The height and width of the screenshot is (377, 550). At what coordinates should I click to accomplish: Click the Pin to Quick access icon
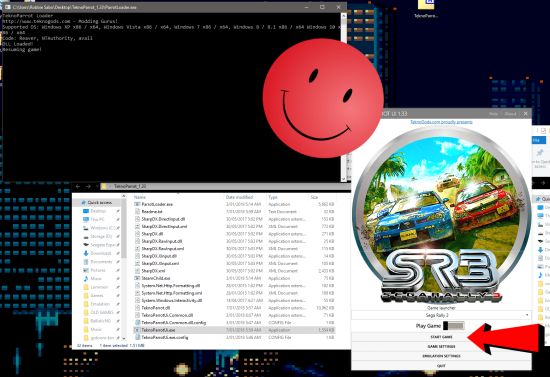point(540,153)
